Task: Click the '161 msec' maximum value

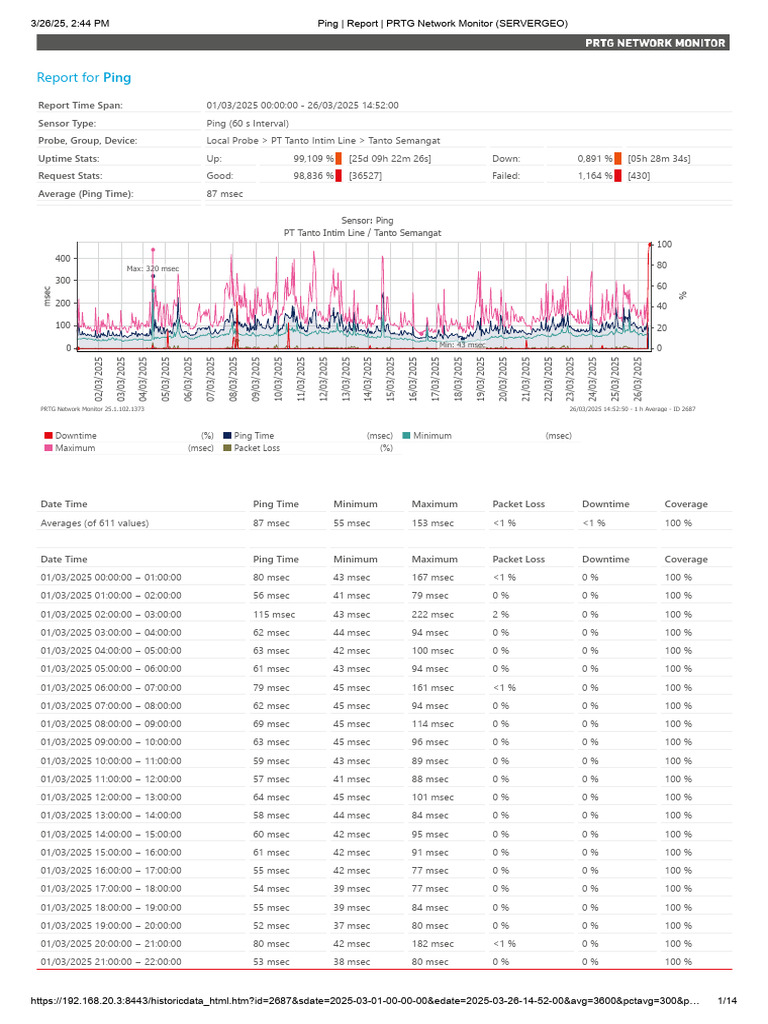Action: click(432, 688)
